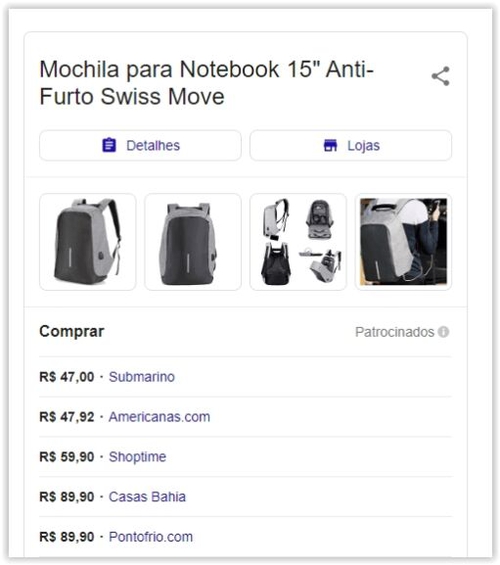Open the Americanas.com offer link

[x=159, y=417]
